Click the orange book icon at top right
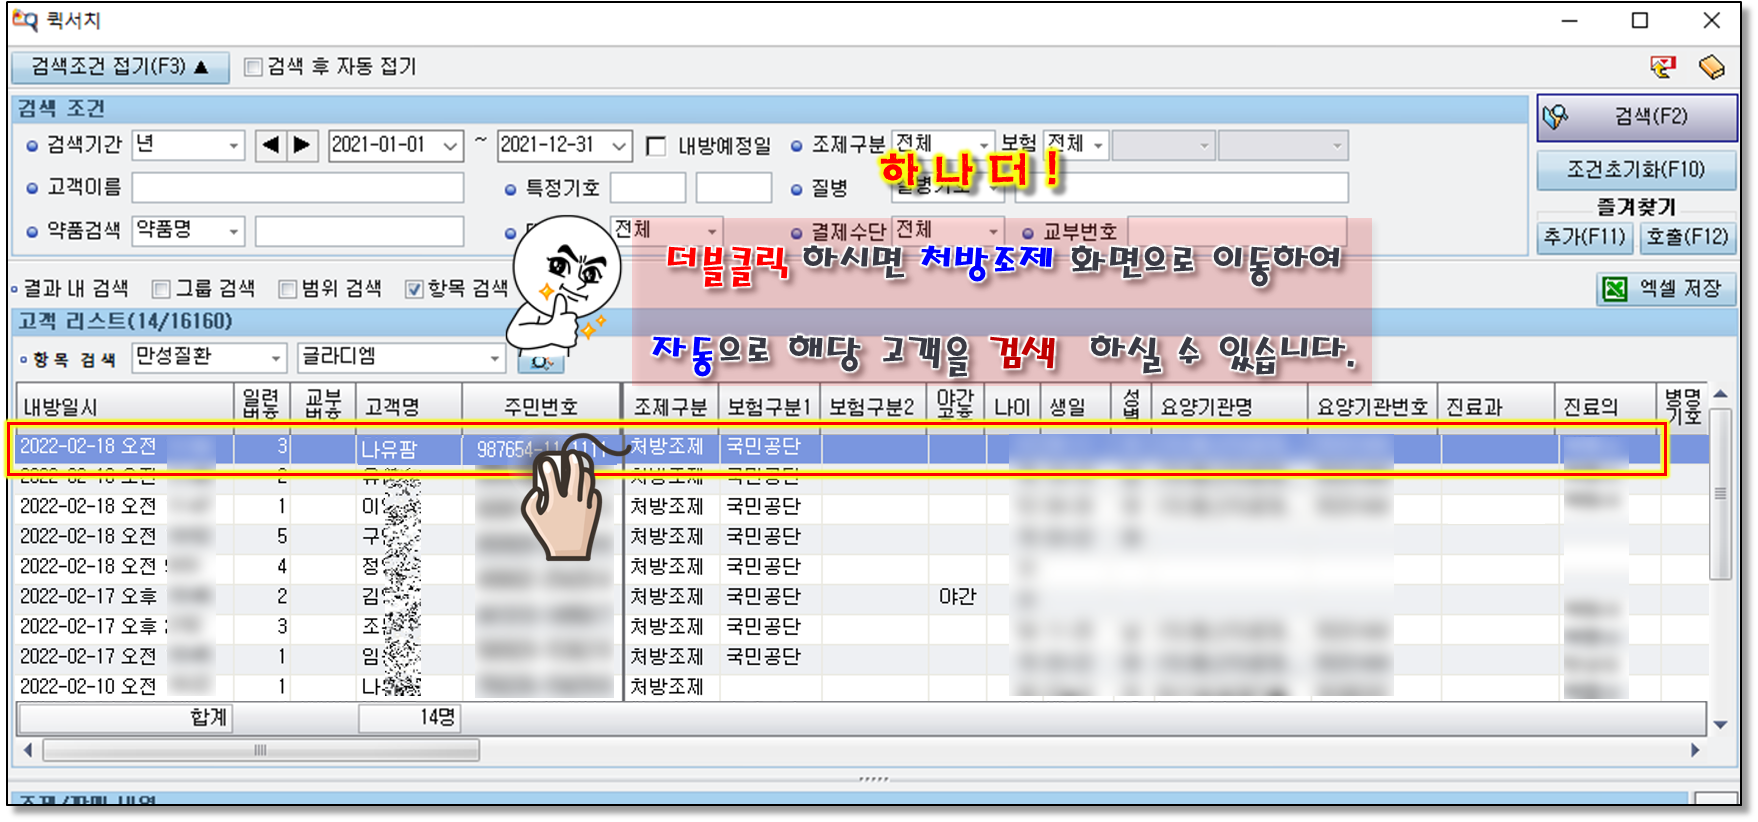The image size is (1758, 822). point(1712,67)
